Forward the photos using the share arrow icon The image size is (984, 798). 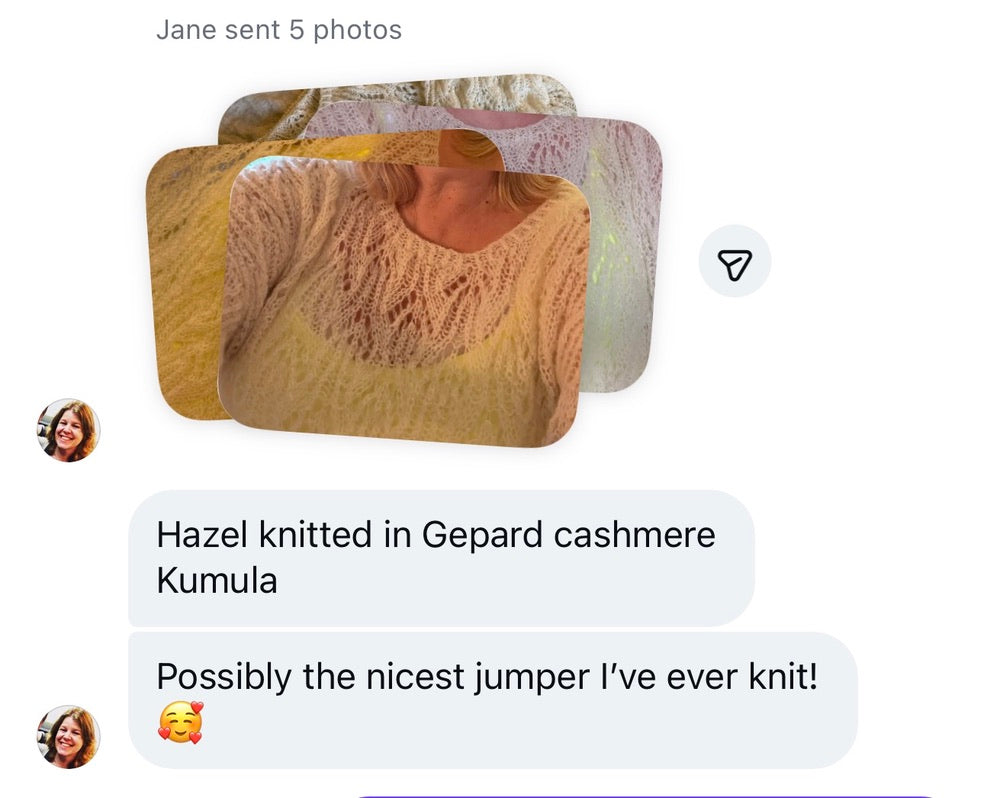click(734, 261)
